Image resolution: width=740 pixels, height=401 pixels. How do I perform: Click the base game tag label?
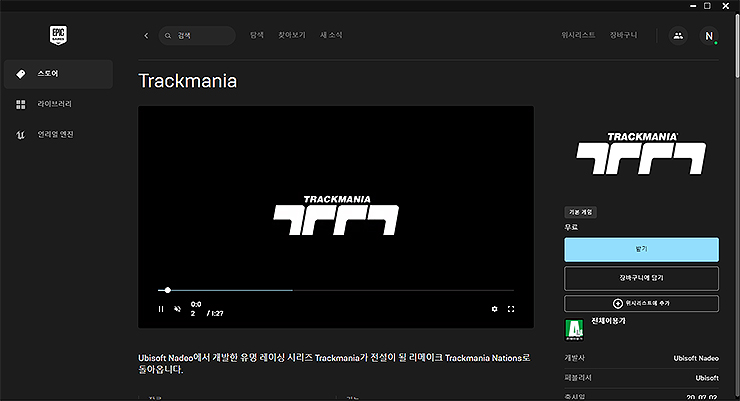coord(580,212)
